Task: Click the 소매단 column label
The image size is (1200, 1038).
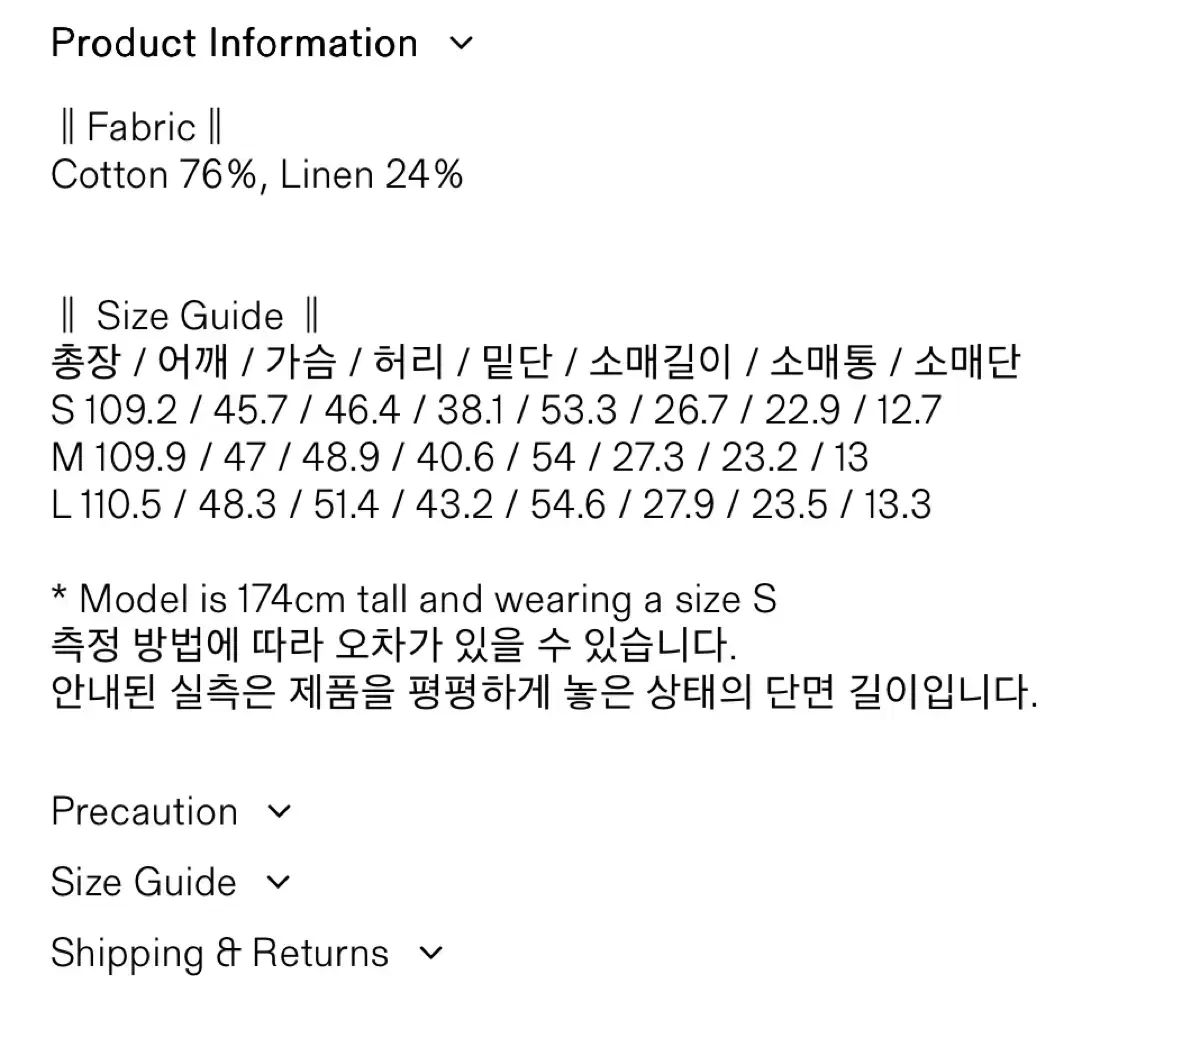Action: click(x=966, y=362)
